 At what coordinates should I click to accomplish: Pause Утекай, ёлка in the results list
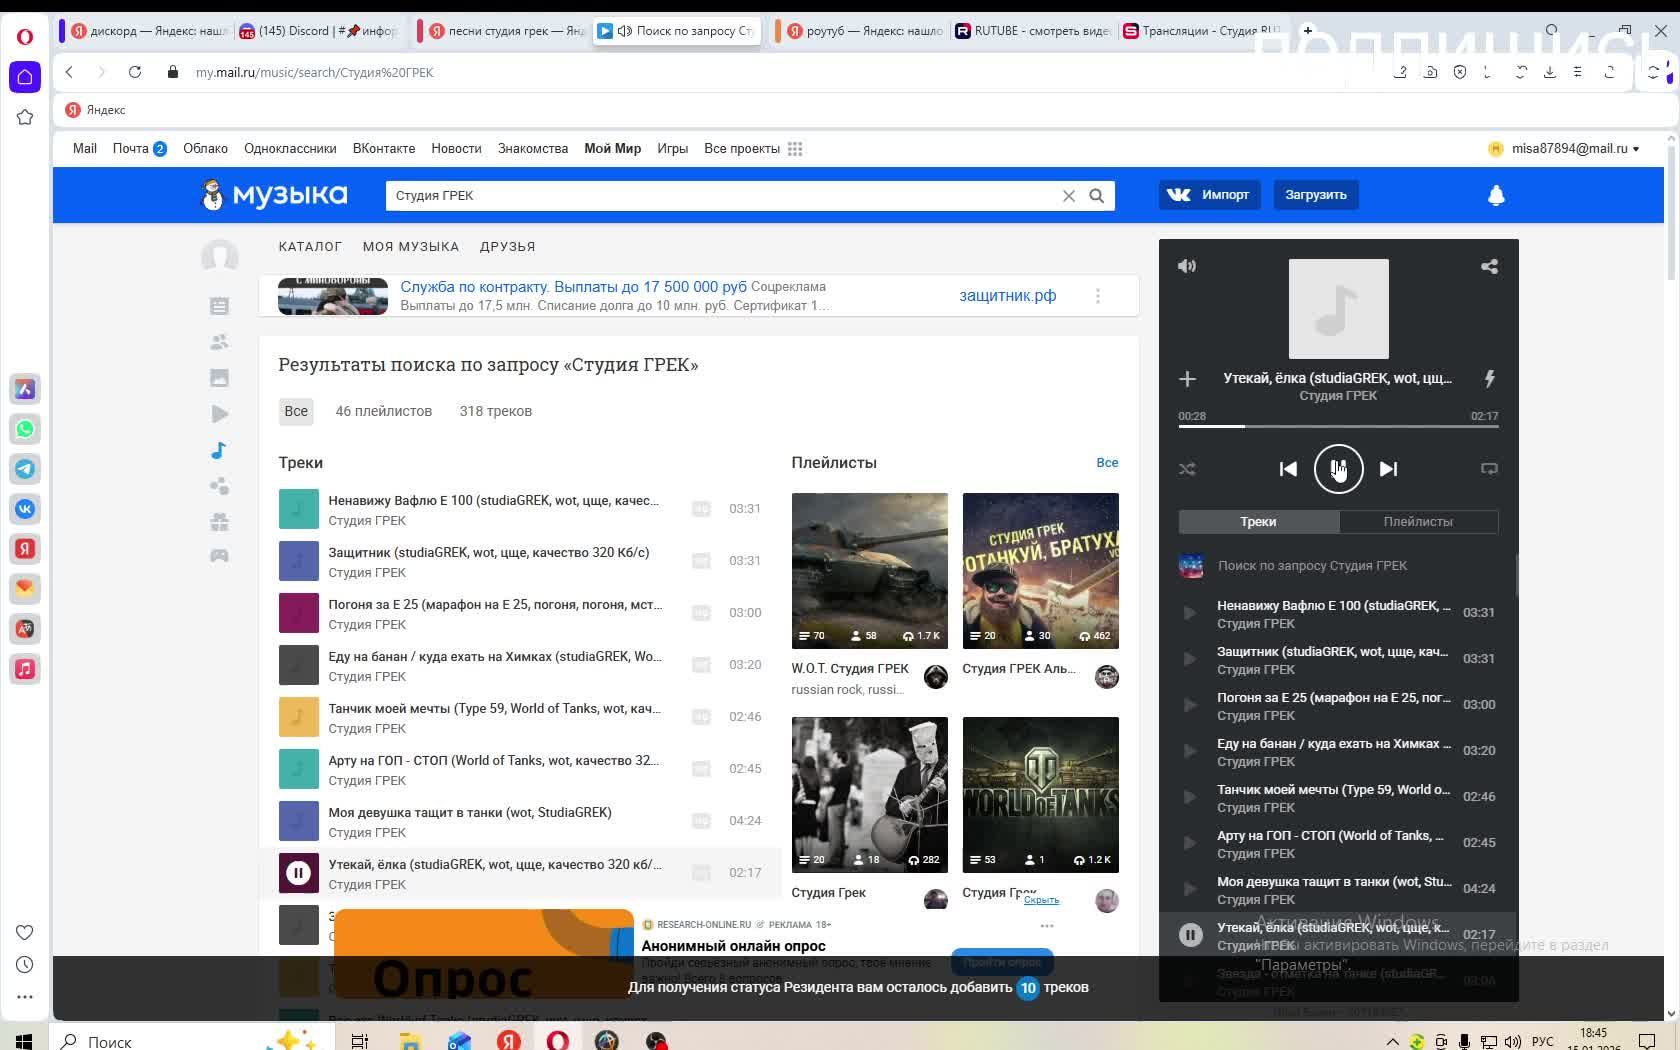[x=298, y=873]
